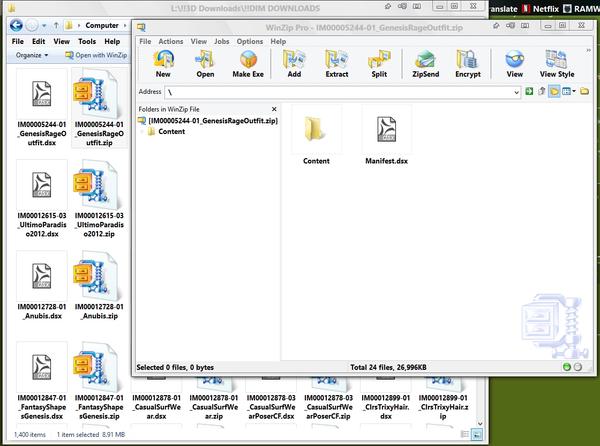This screenshot has height=446, width=600.
Task: Select IM00012728-01_Anubis.dsx file
Action: (x=42, y=286)
